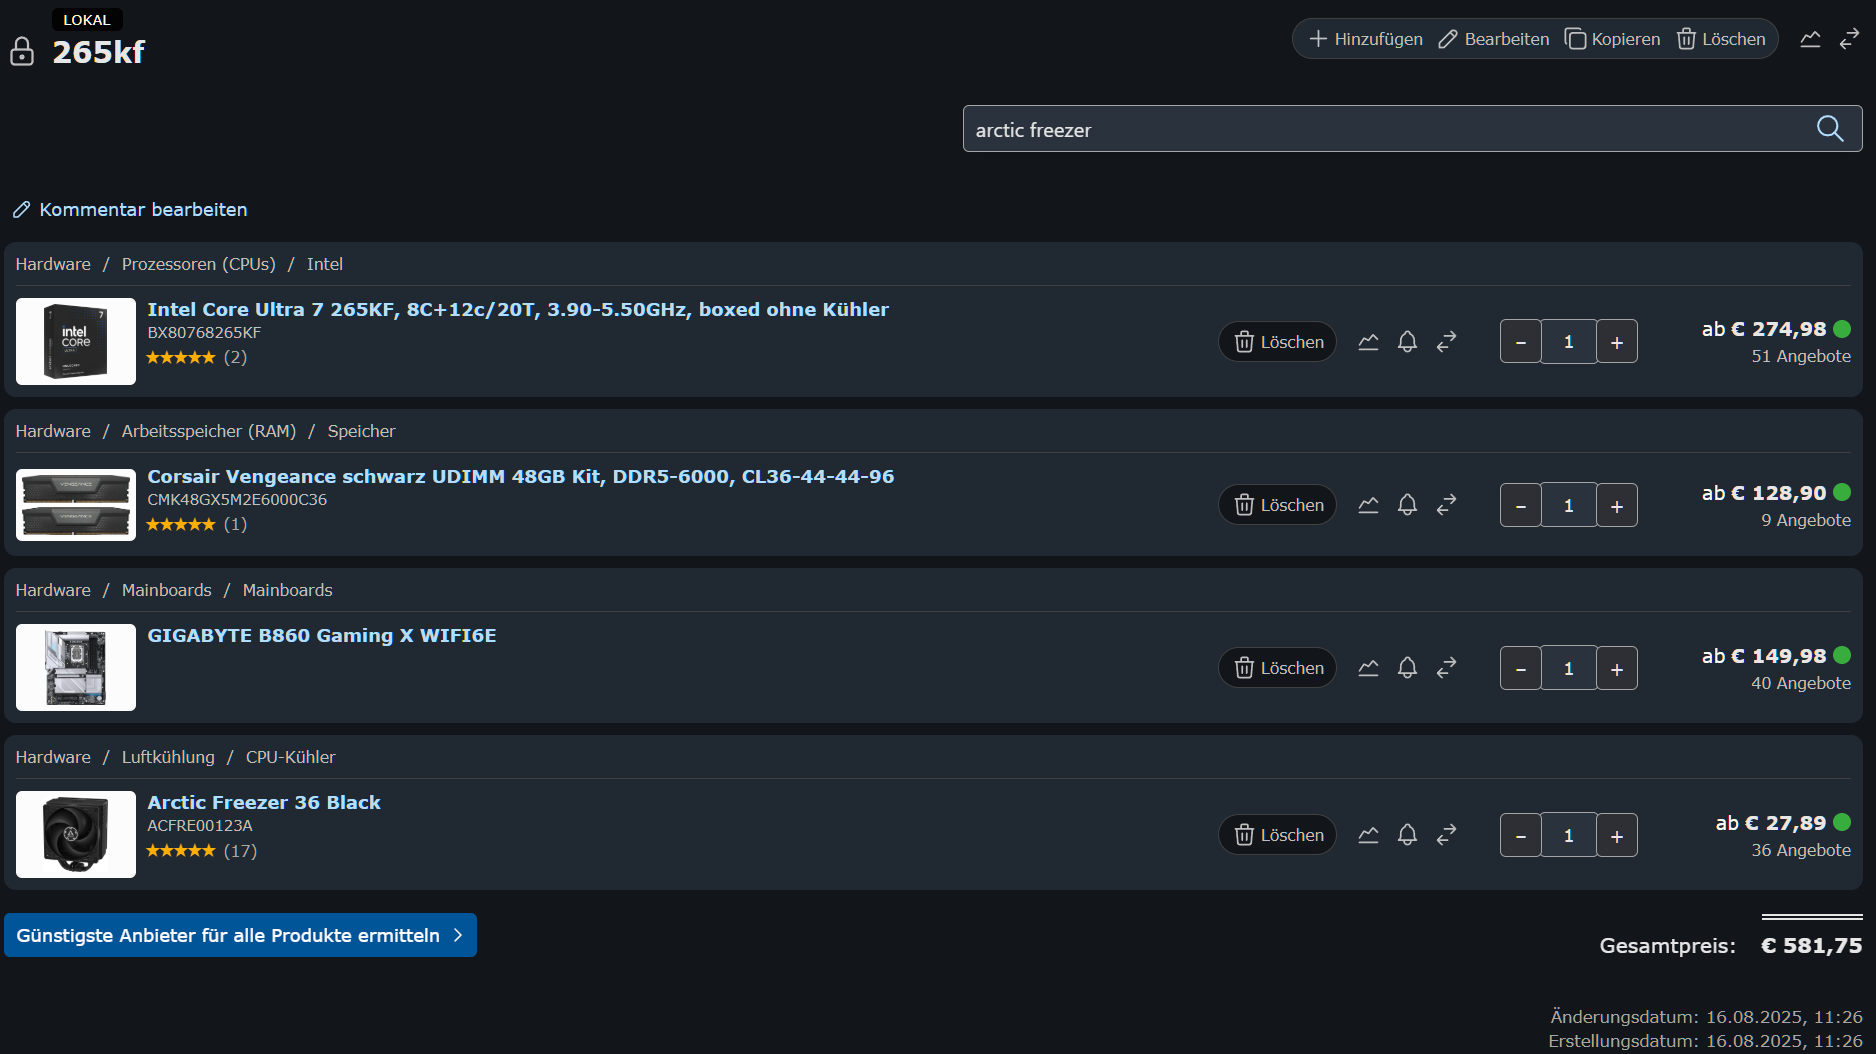This screenshot has height=1054, width=1876.
Task: Click Corsair Vengeance RAM thumbnail
Action: tap(76, 505)
